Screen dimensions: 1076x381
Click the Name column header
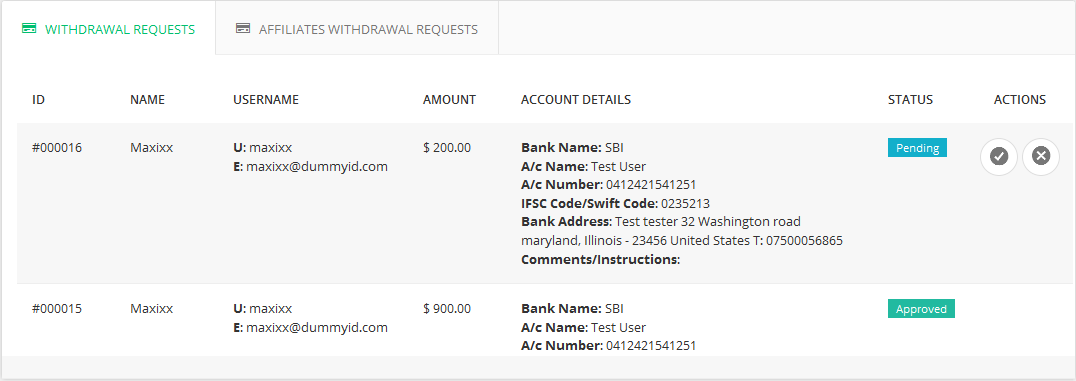tap(148, 100)
